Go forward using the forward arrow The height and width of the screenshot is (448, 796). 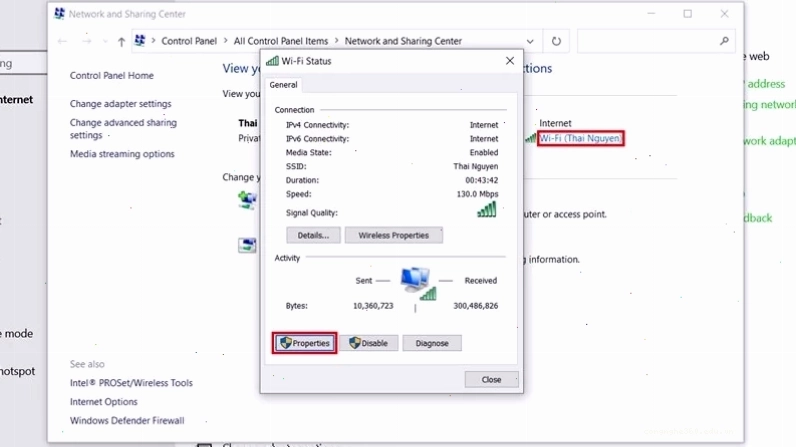pyautogui.click(x=87, y=41)
